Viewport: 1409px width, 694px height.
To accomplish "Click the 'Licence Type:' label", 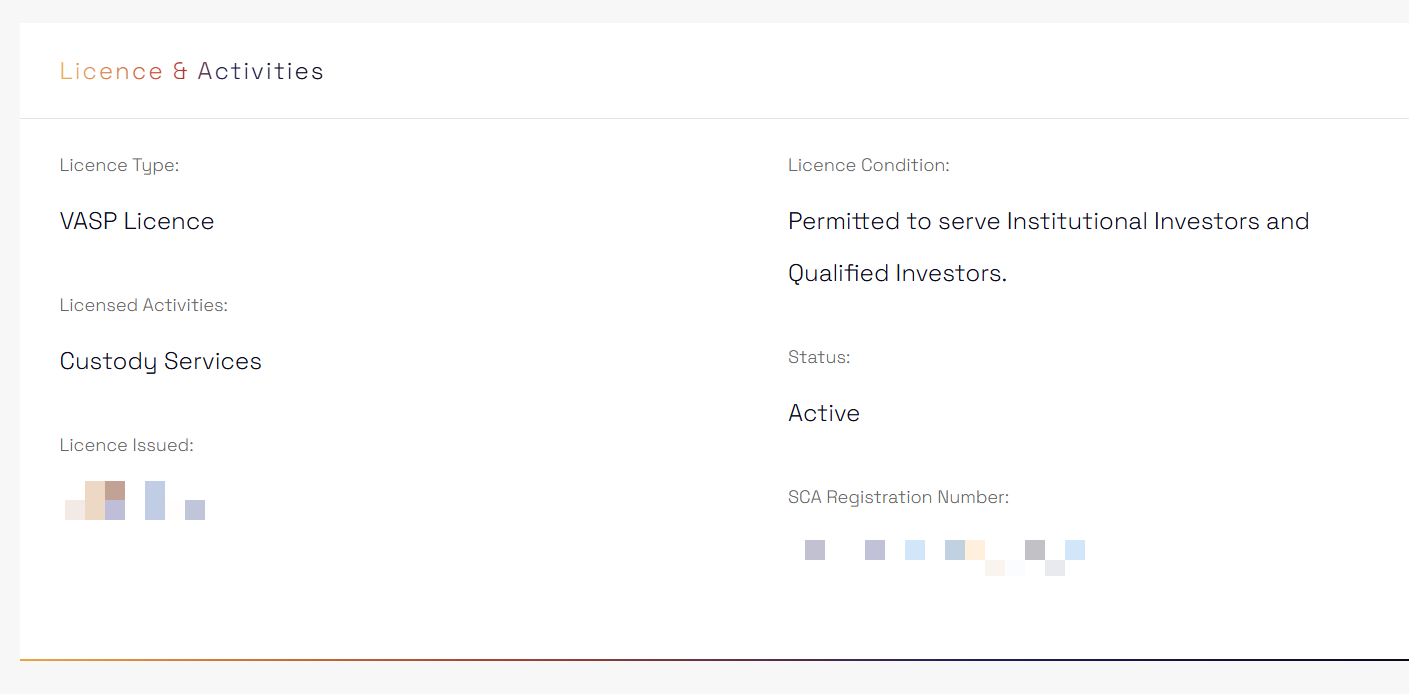I will point(119,165).
